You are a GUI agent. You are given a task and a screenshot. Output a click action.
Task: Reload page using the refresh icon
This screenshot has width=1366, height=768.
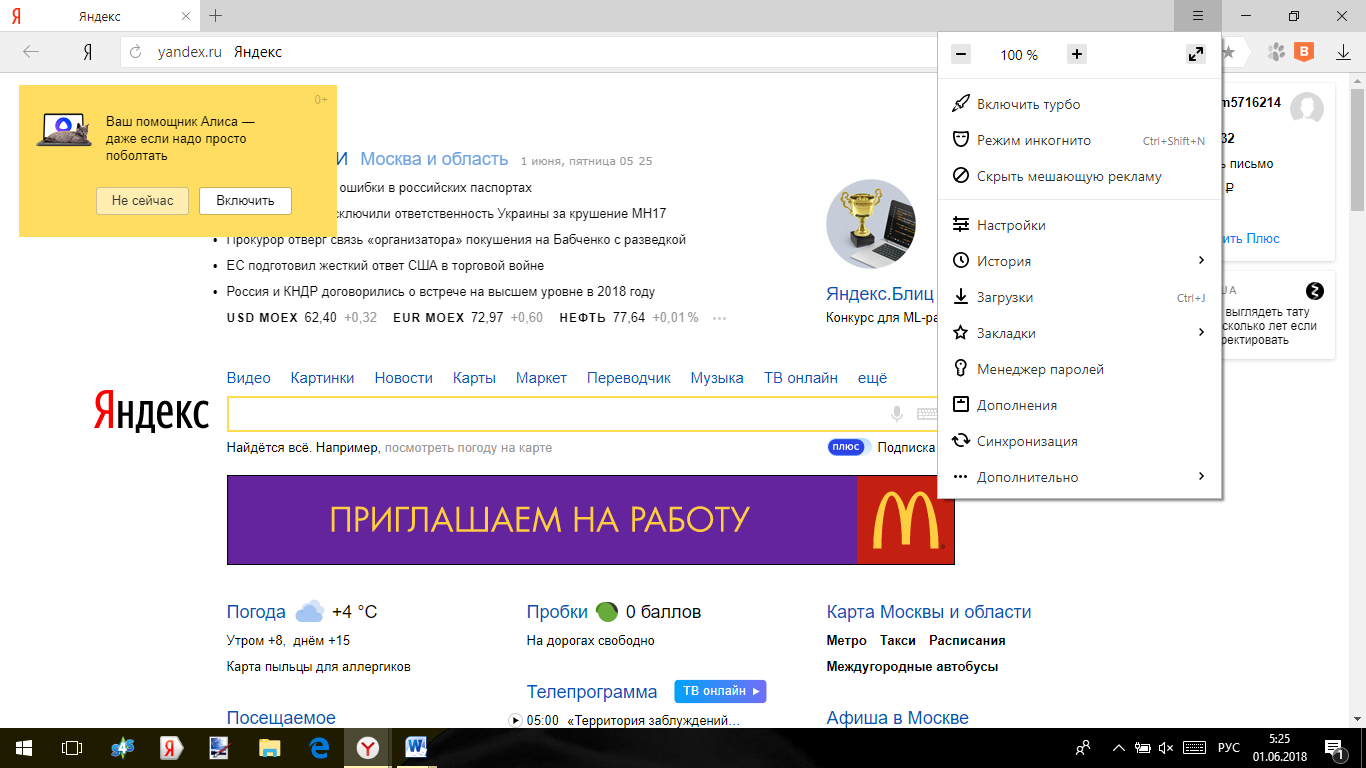tap(136, 52)
